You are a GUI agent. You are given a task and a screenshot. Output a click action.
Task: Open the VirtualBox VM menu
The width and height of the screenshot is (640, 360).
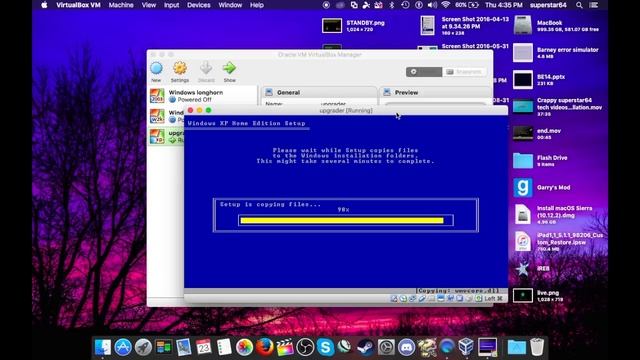78,5
